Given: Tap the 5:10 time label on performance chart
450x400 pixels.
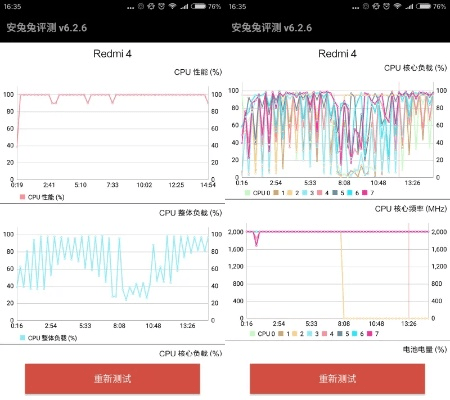Looking at the screenshot, I should click(x=80, y=185).
